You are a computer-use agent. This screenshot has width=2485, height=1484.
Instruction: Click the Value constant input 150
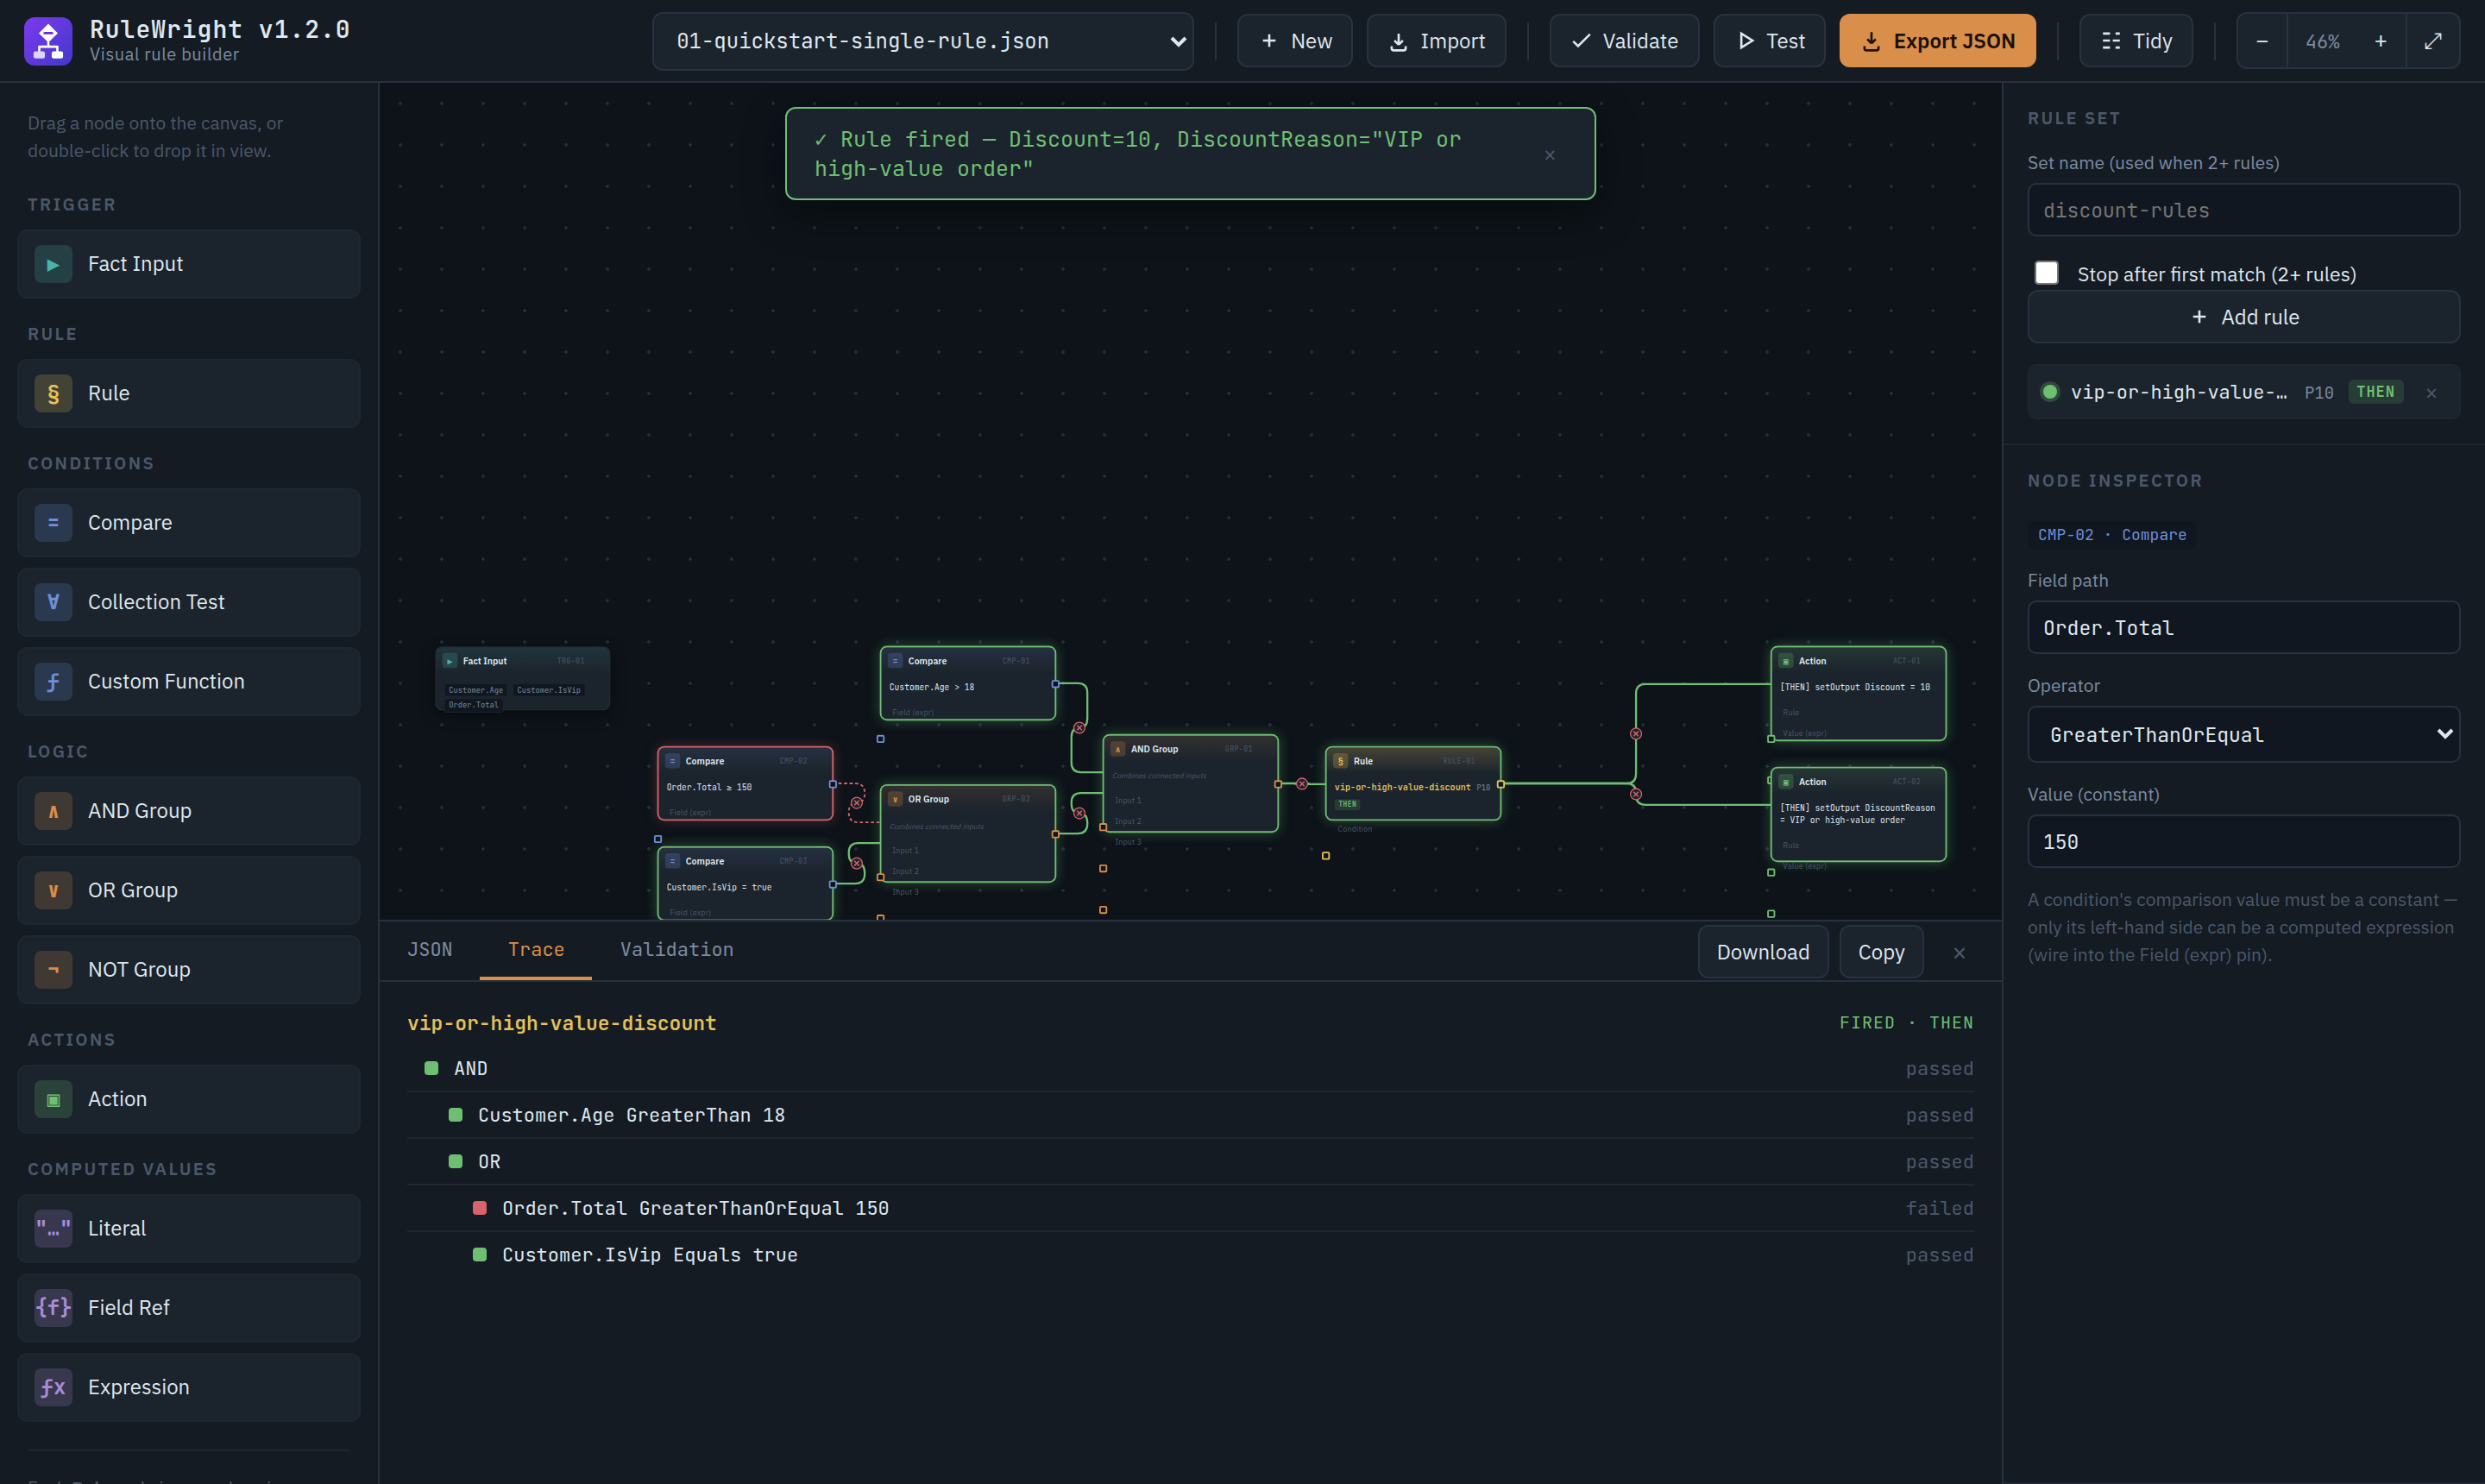point(2243,842)
